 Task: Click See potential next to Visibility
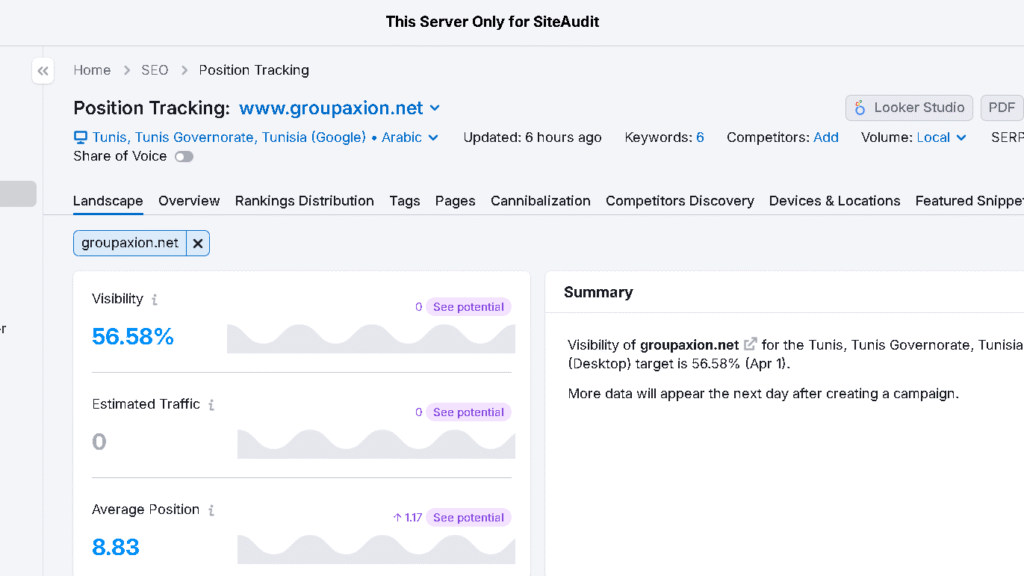tap(468, 306)
